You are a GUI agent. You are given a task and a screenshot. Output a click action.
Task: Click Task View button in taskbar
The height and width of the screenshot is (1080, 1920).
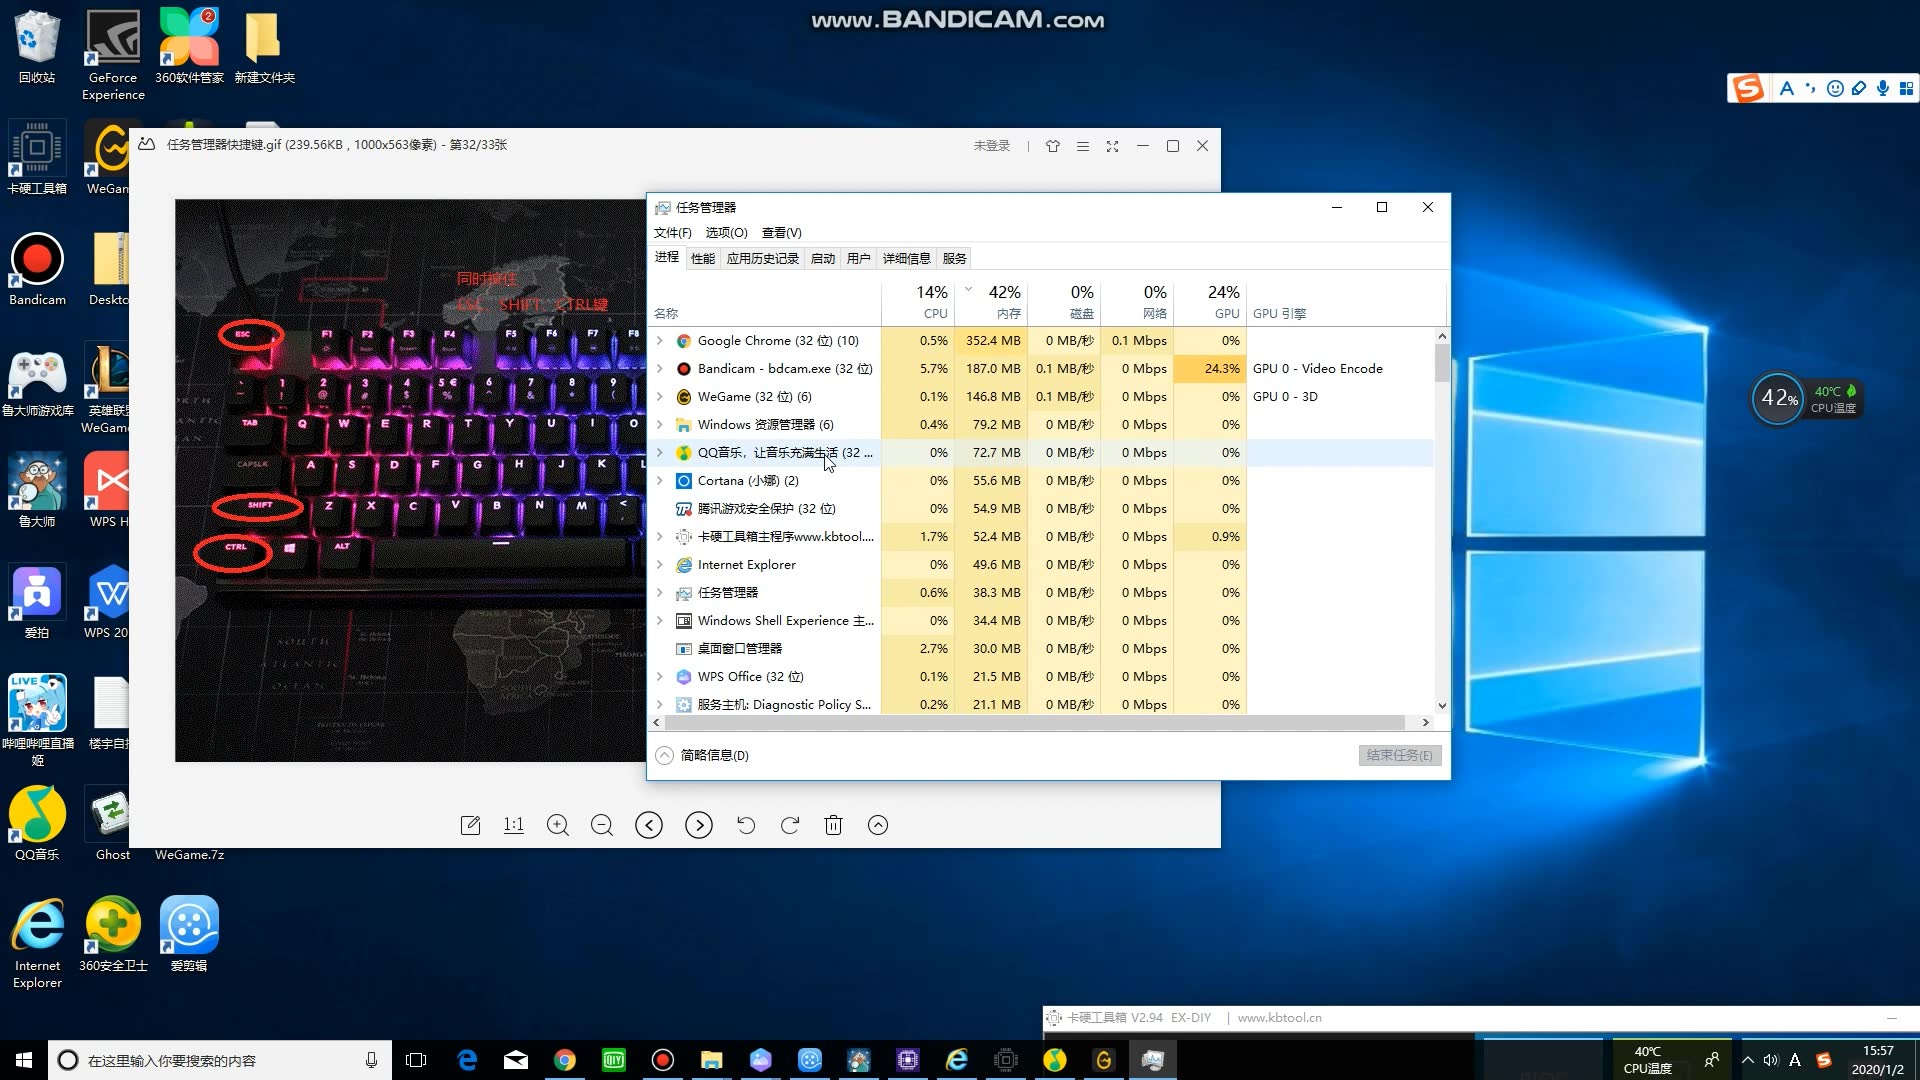[416, 1060]
